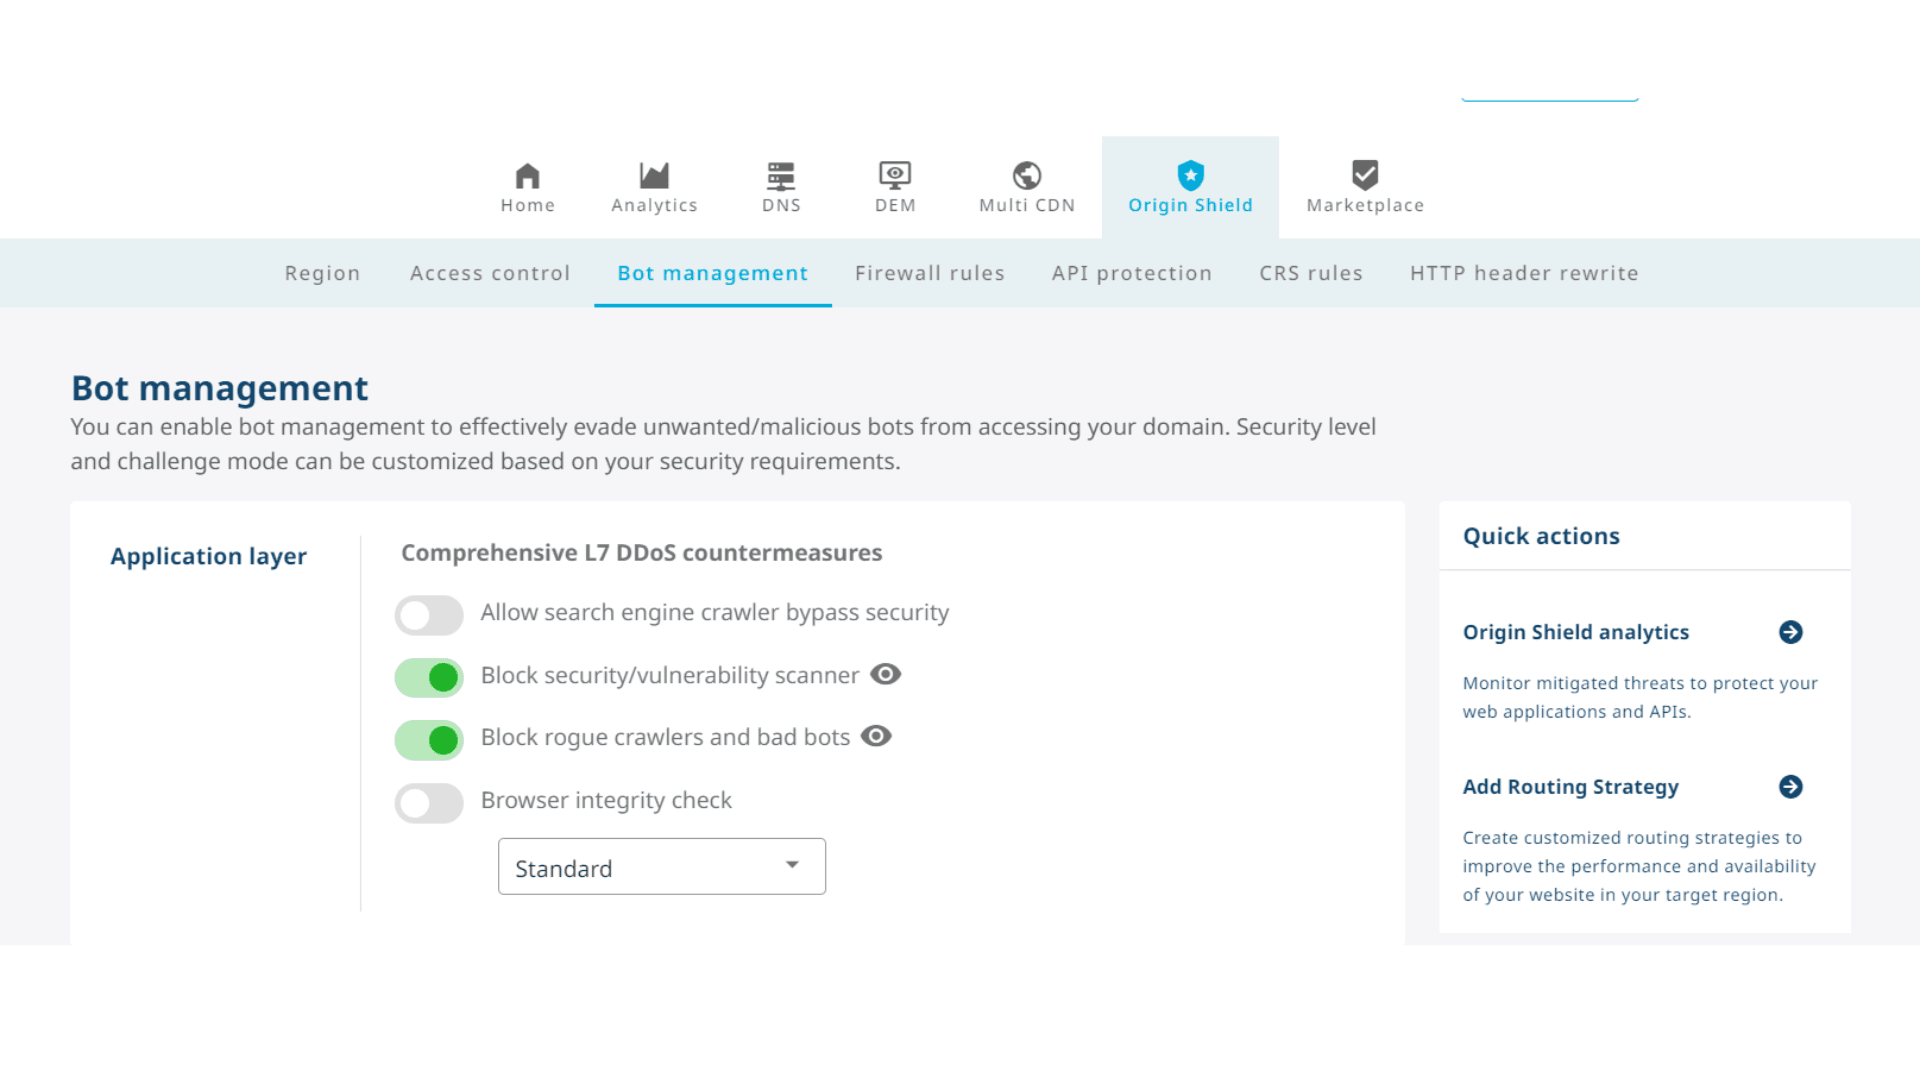Switch to the Region tab
Image resolution: width=1920 pixels, height=1080 pixels.
point(322,273)
